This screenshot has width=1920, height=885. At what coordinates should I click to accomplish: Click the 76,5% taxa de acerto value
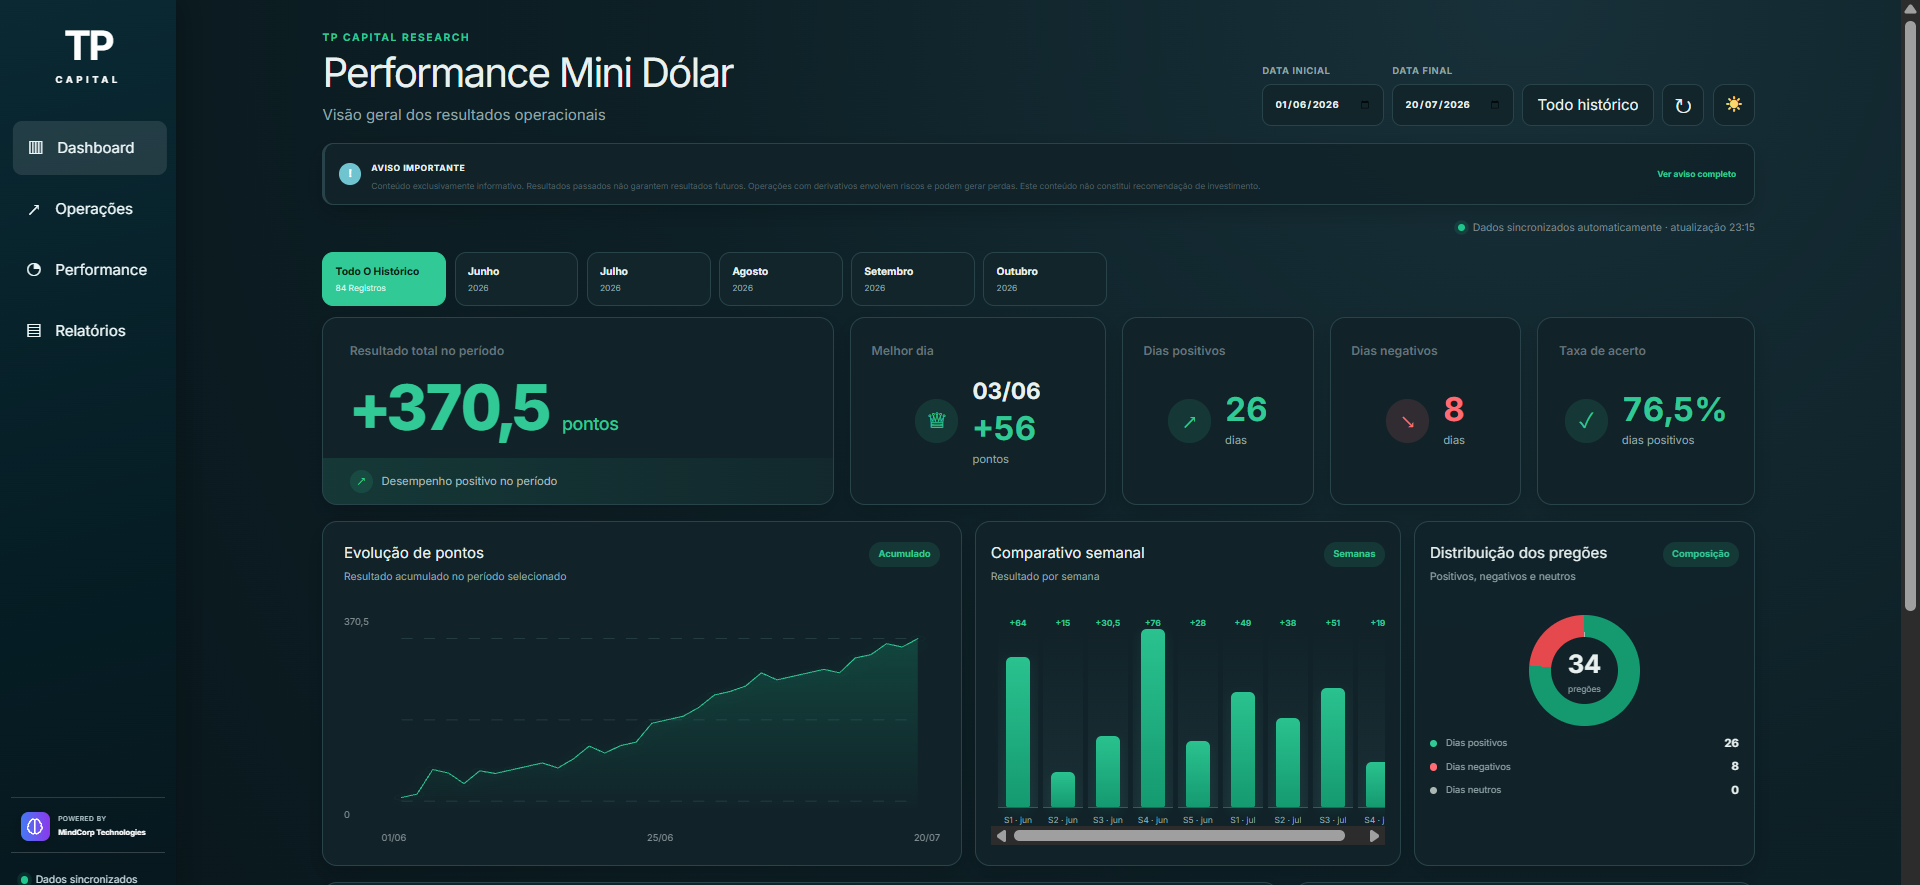pos(1674,409)
